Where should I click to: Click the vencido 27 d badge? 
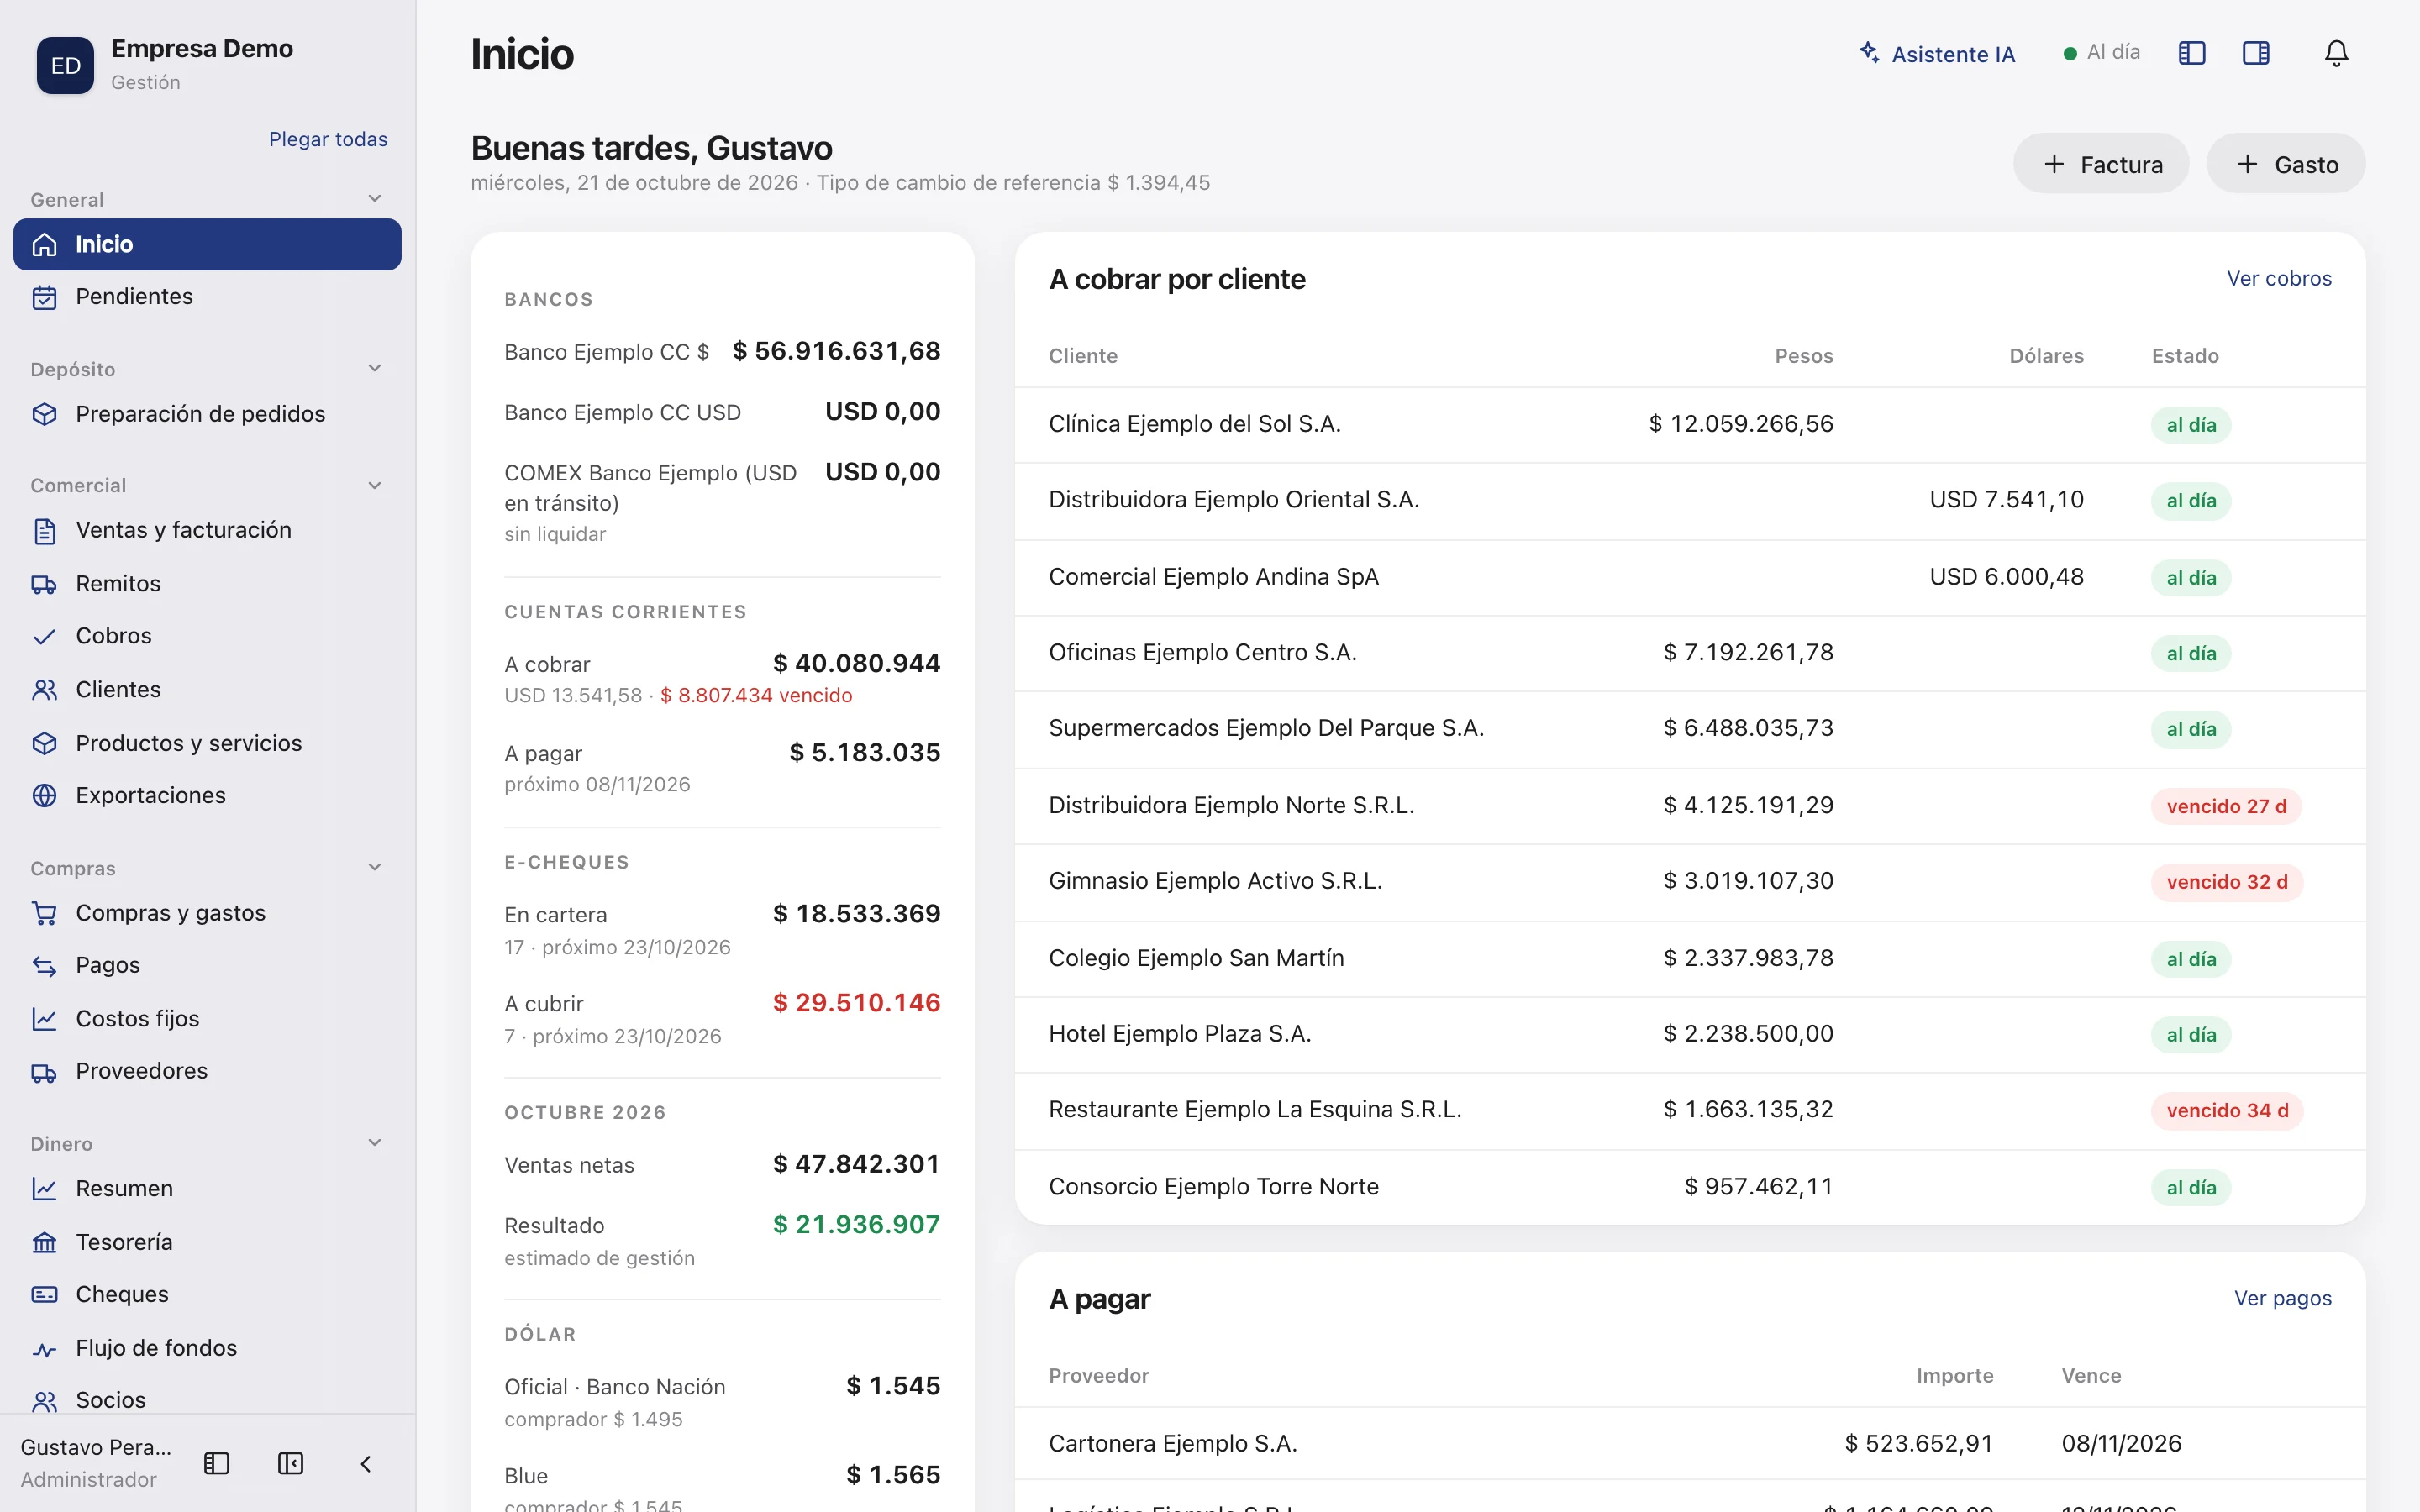(2226, 807)
